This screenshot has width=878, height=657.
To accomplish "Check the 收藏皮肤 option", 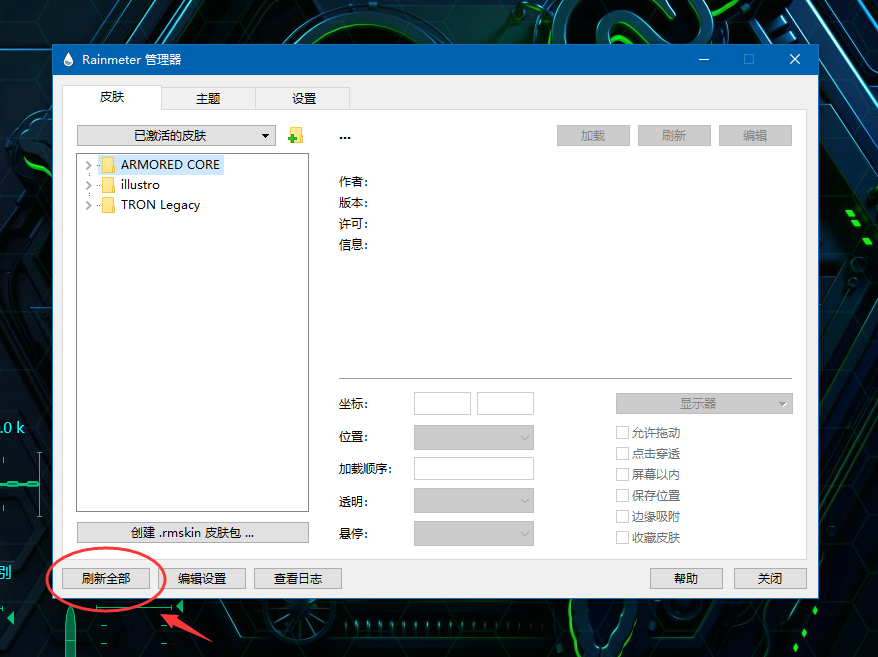I will (x=622, y=537).
